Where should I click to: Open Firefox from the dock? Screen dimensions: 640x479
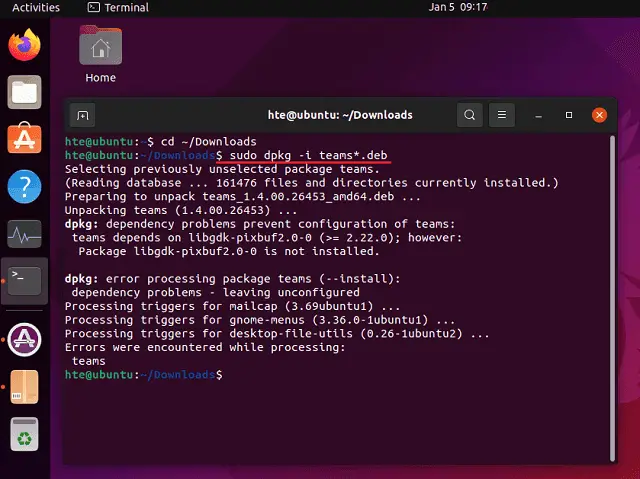coord(24,45)
